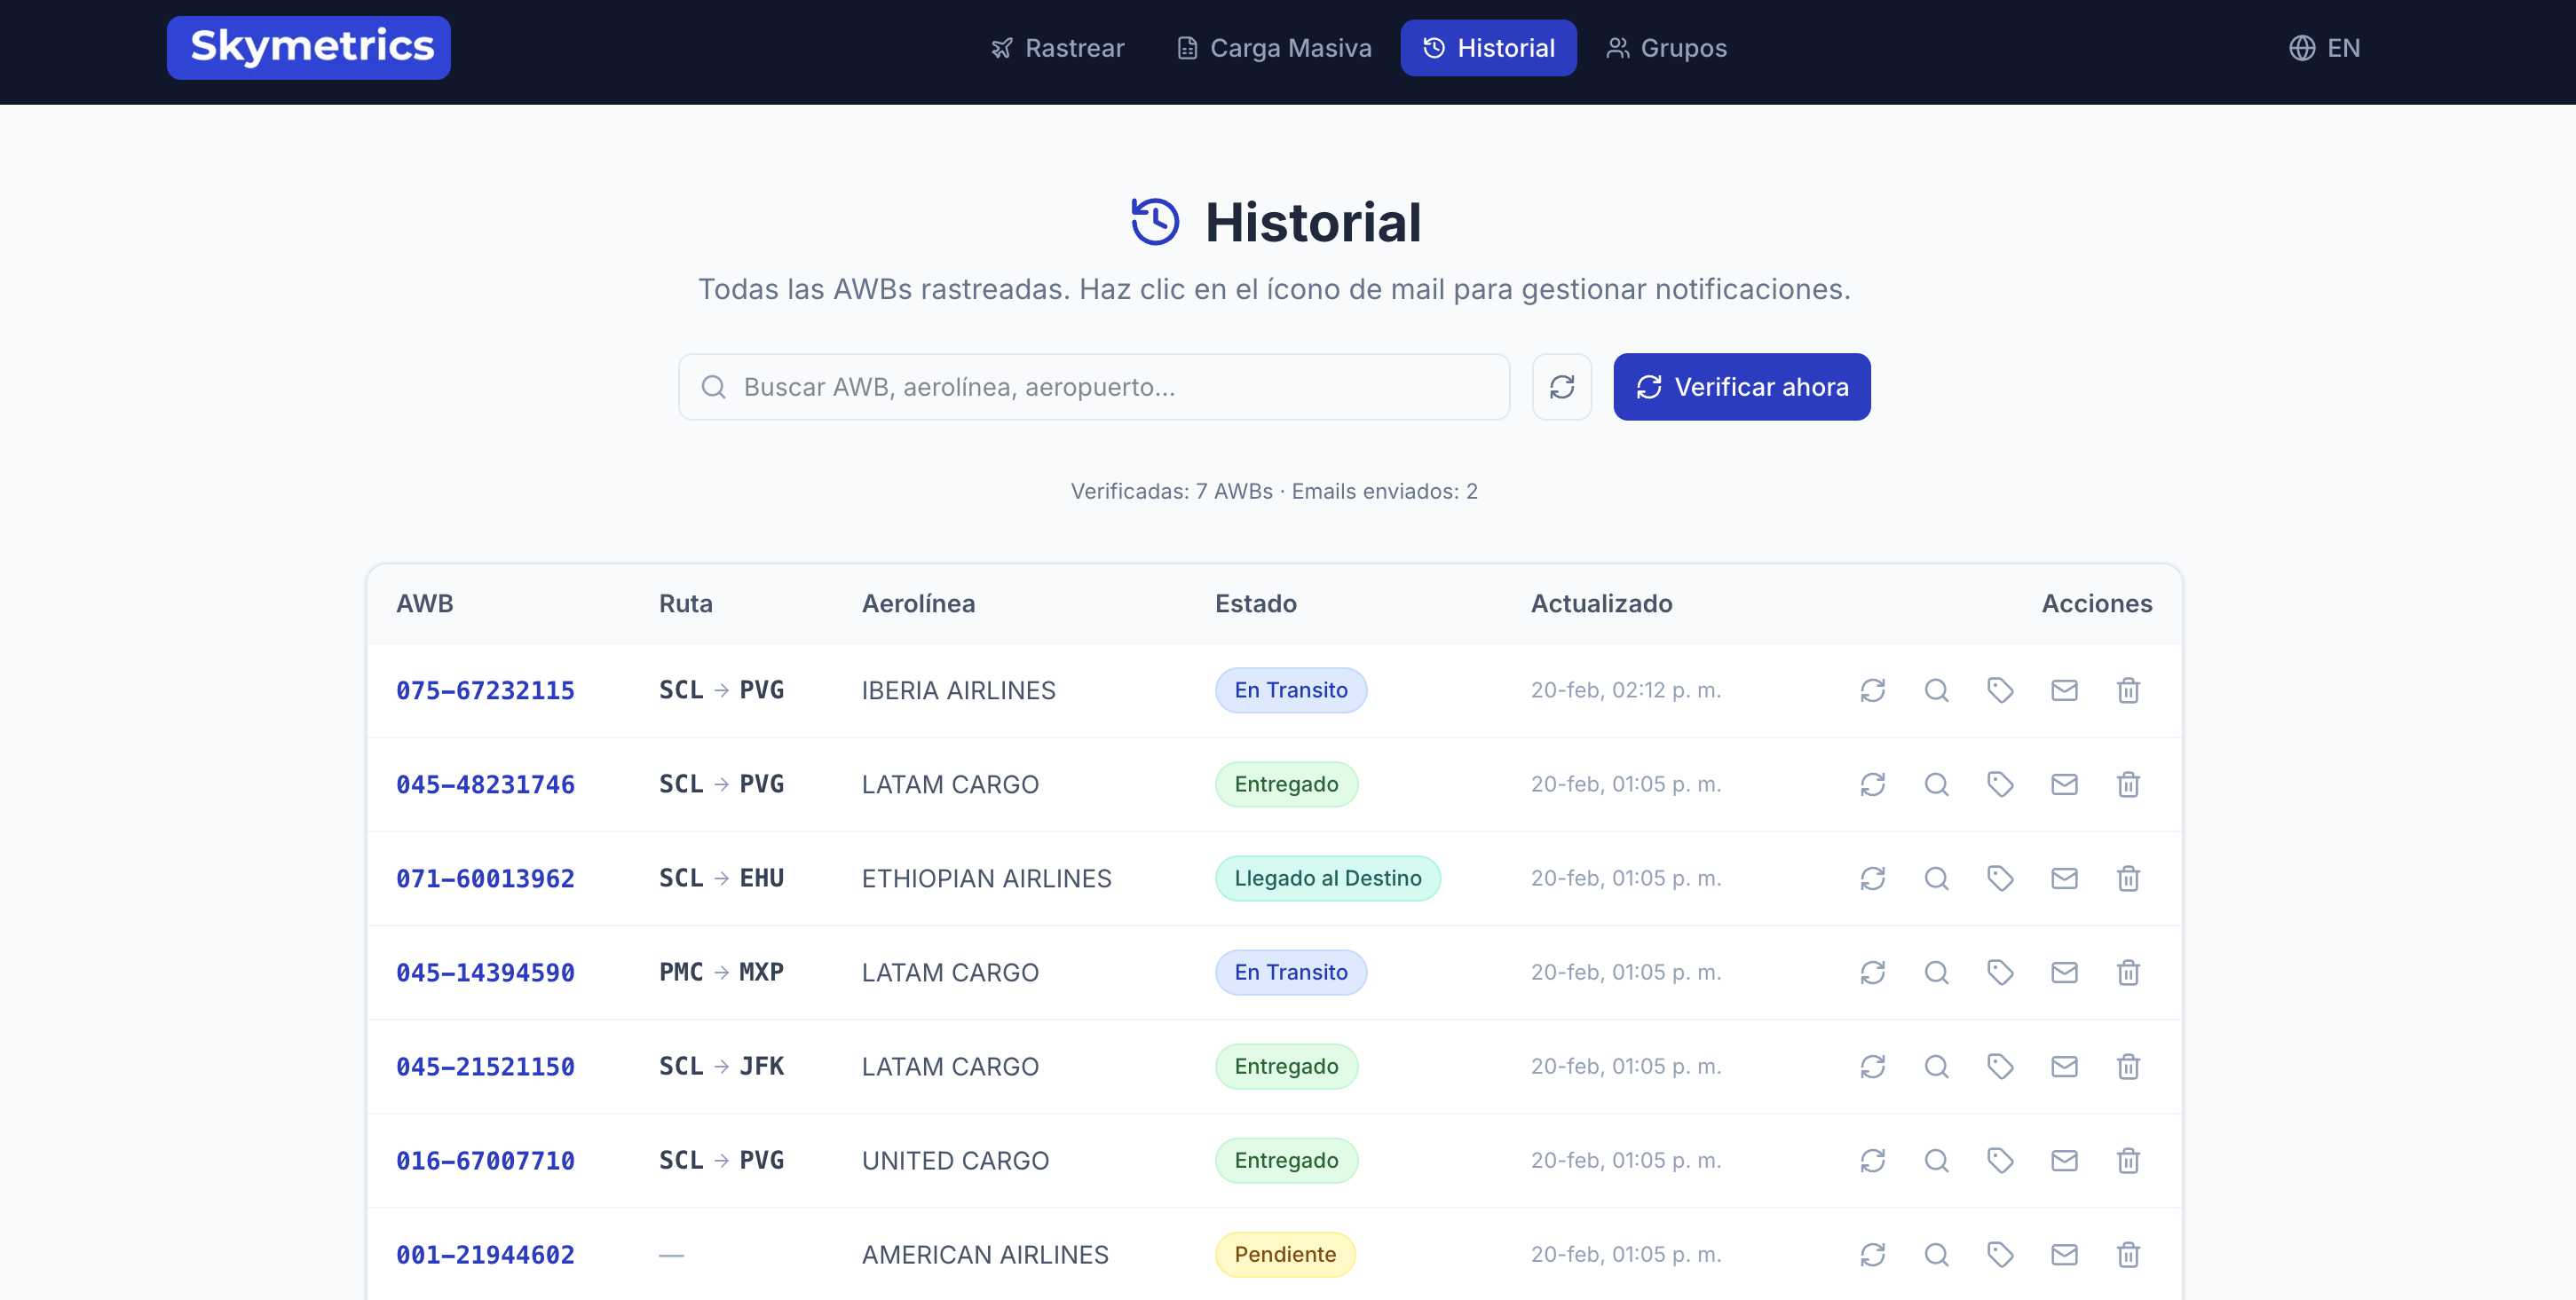This screenshot has height=1300, width=2576.
Task: Click the reload icon beside search box
Action: pos(1562,387)
